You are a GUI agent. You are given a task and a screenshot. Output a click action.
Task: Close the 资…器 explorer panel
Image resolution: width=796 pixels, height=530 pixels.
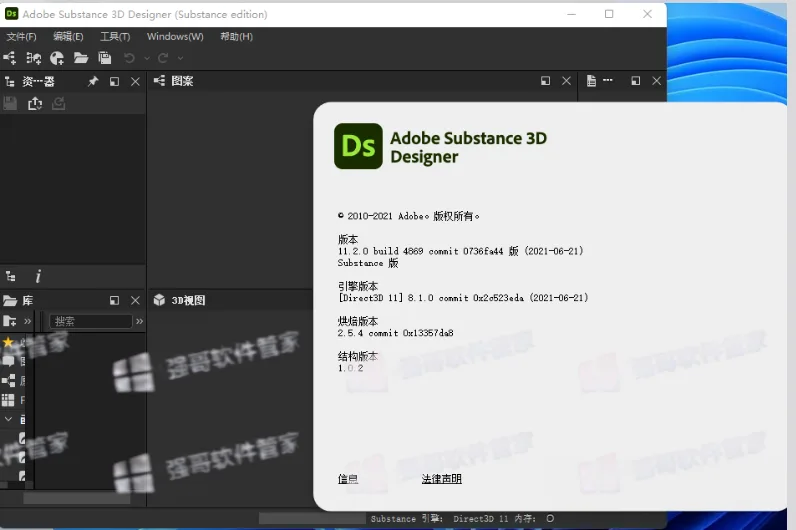[135, 82]
